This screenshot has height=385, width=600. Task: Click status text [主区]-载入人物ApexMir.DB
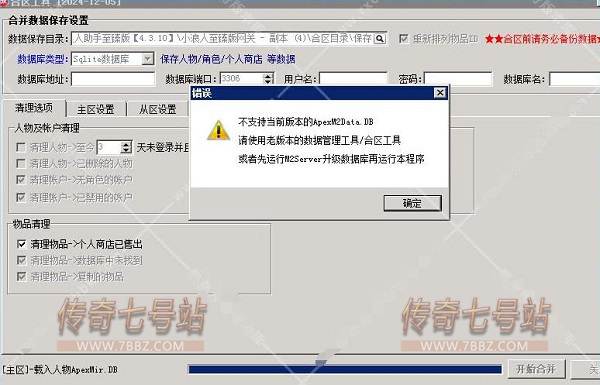pos(60,370)
